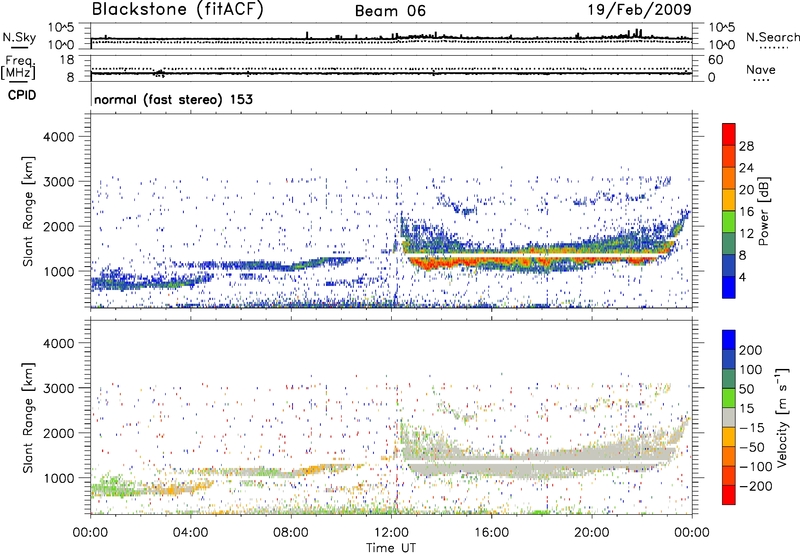800x554 pixels.
Task: Click the Power scale value '4'
Action: pos(742,278)
